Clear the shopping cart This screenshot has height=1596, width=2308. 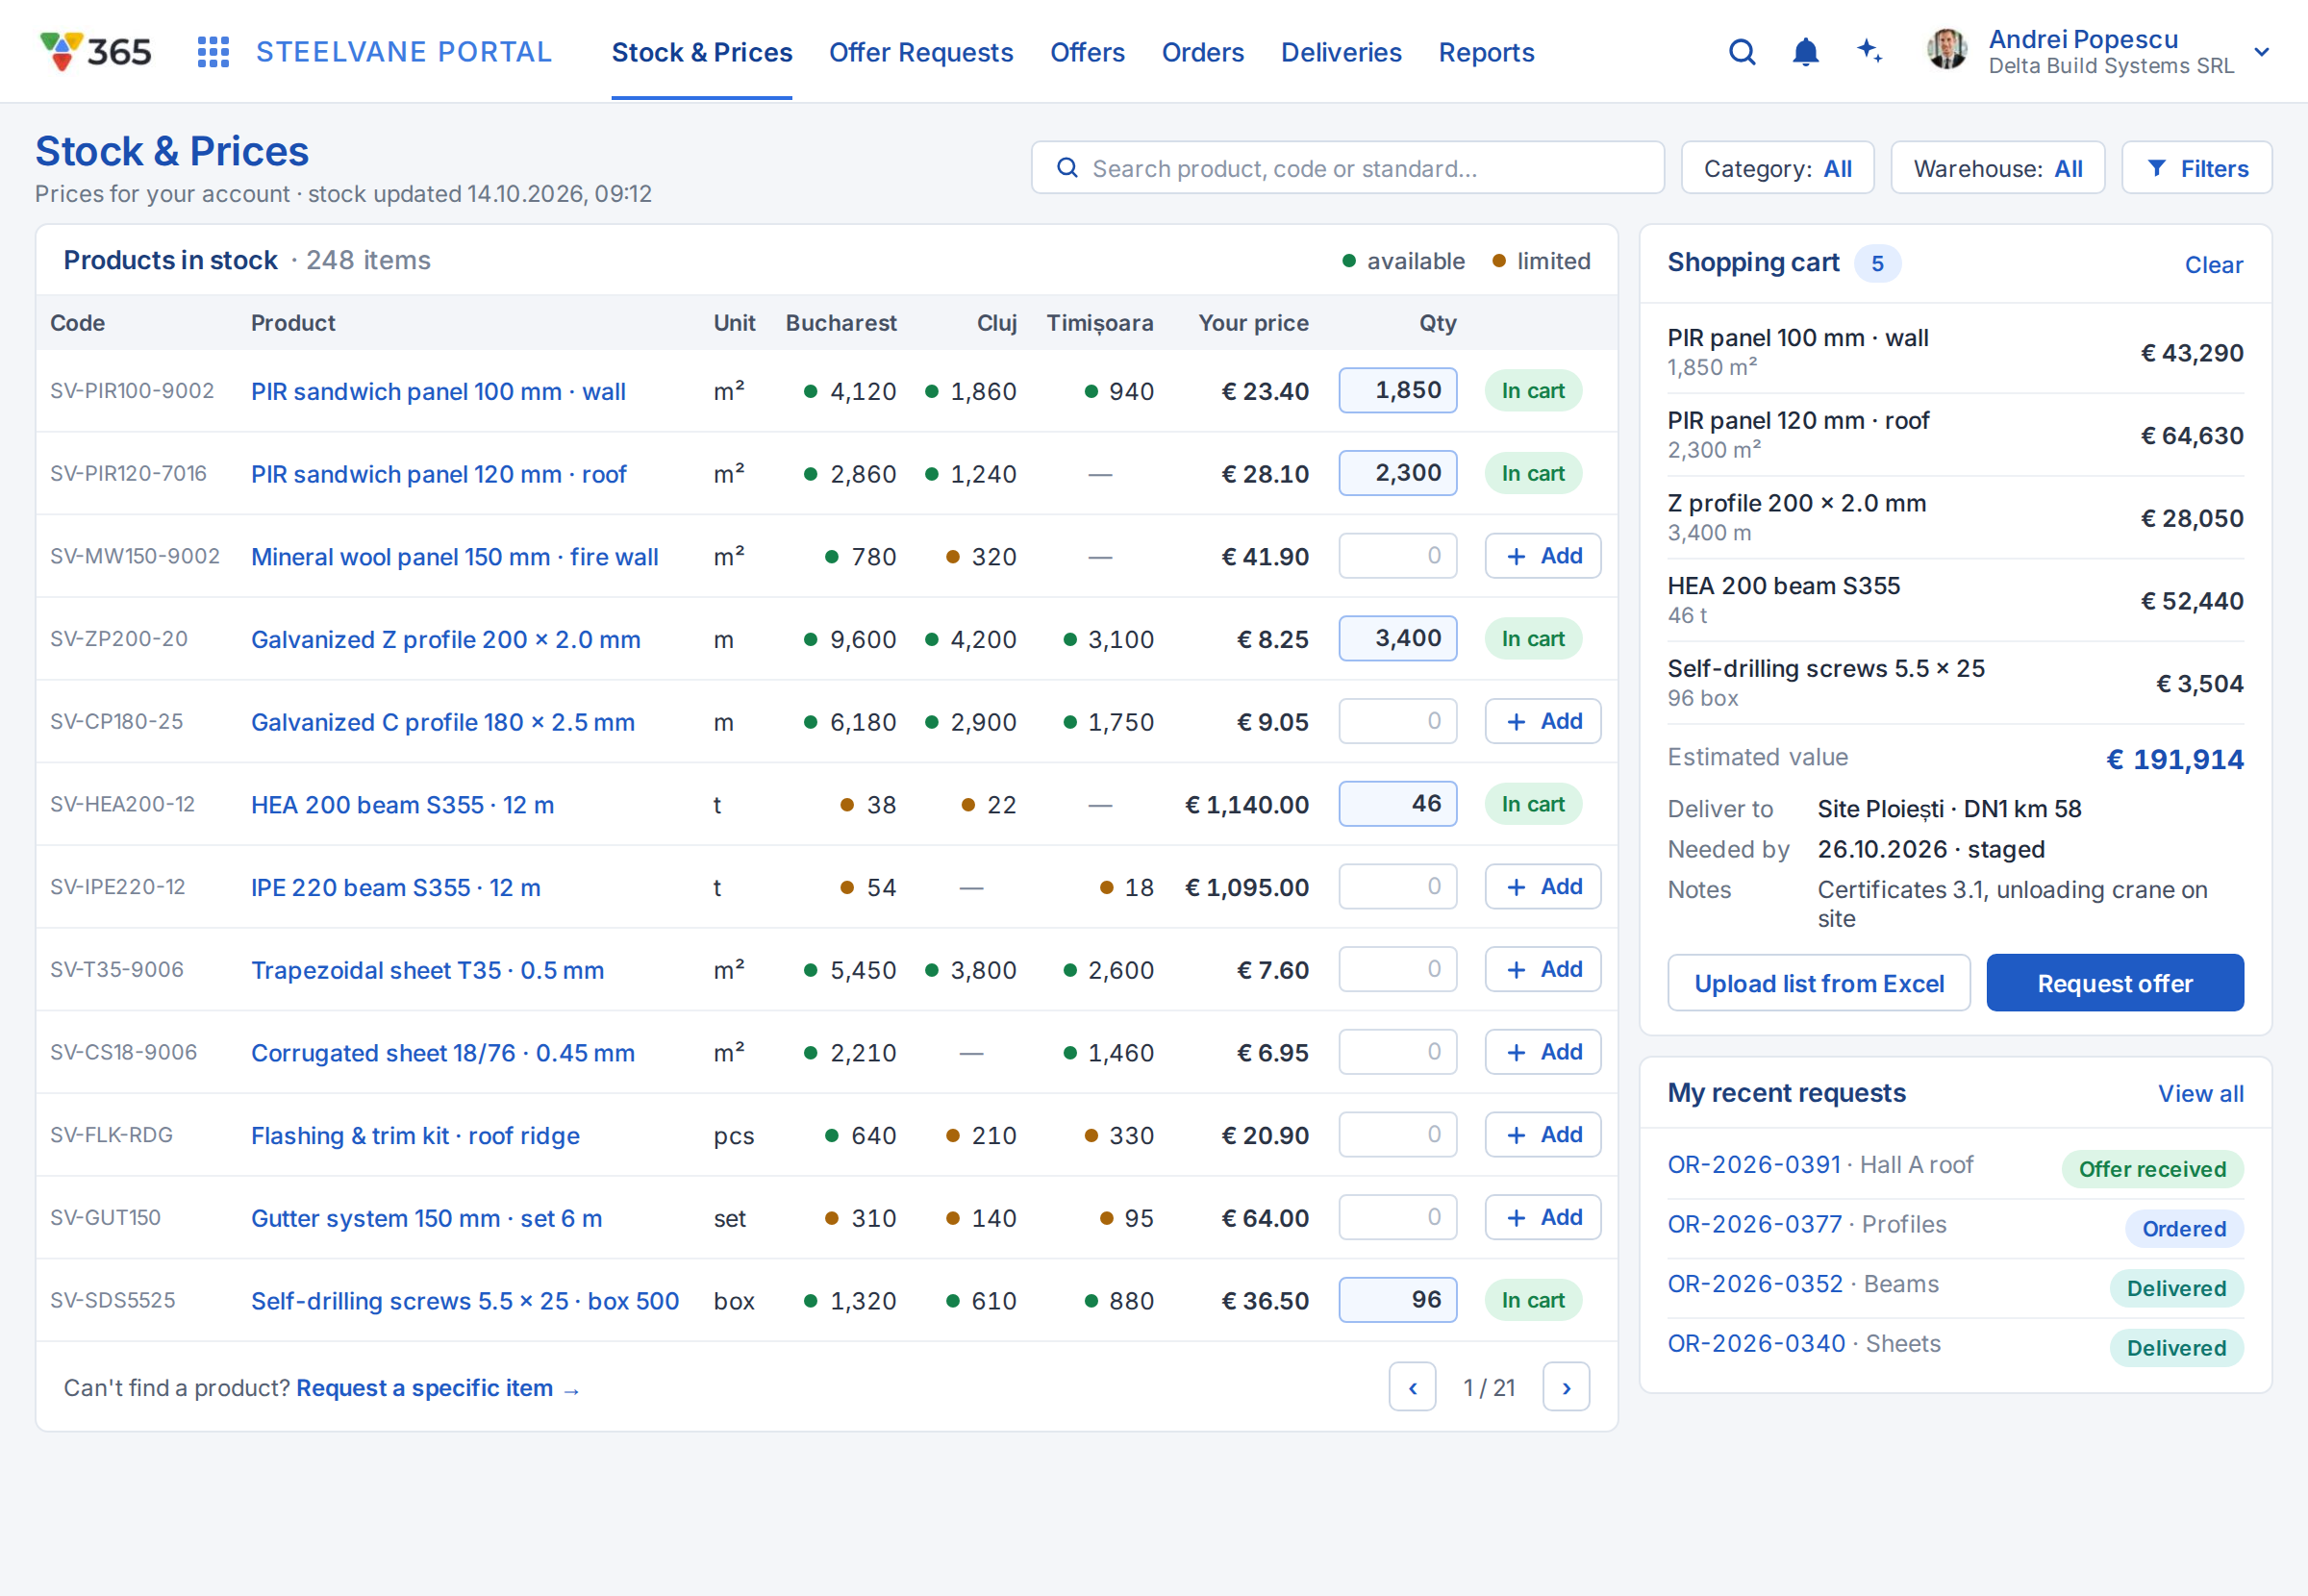click(x=2213, y=265)
